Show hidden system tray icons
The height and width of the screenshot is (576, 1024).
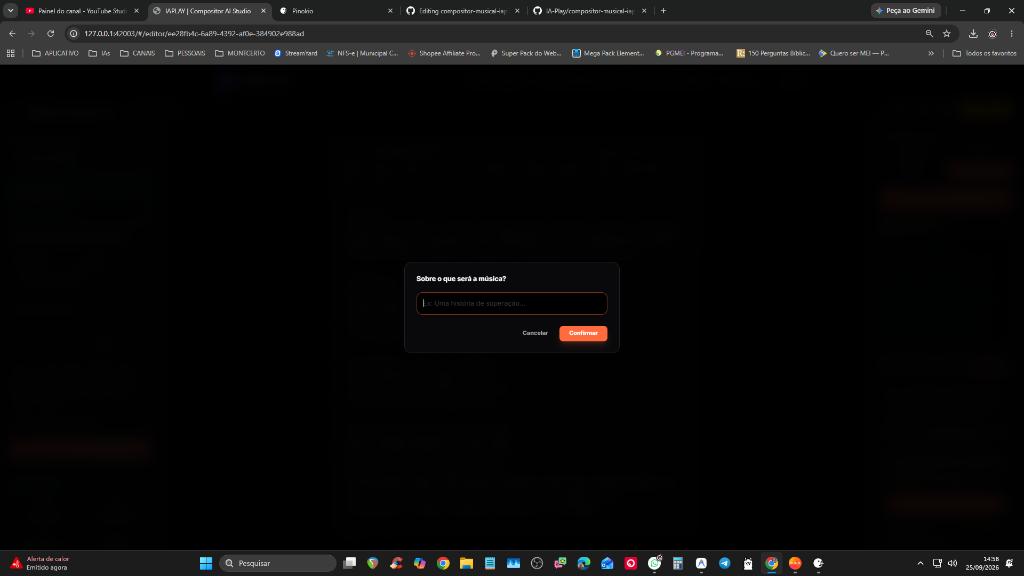click(920, 563)
